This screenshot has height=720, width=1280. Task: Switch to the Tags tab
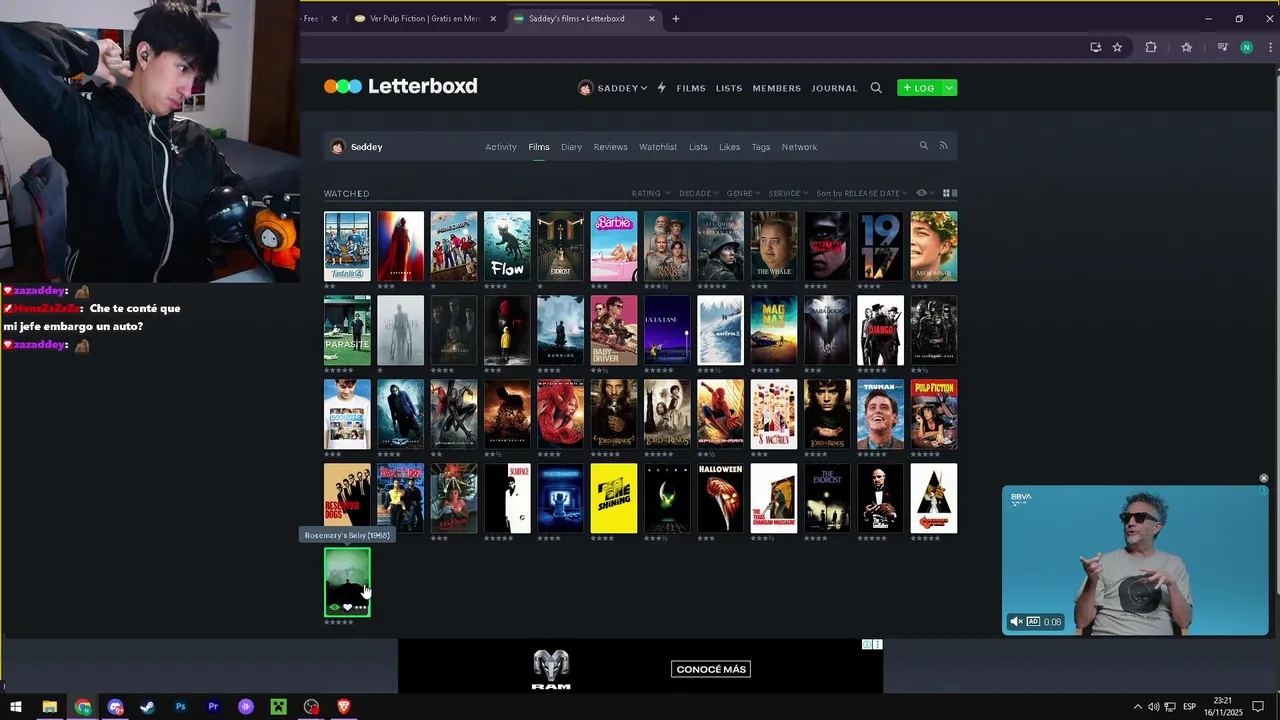click(x=761, y=147)
